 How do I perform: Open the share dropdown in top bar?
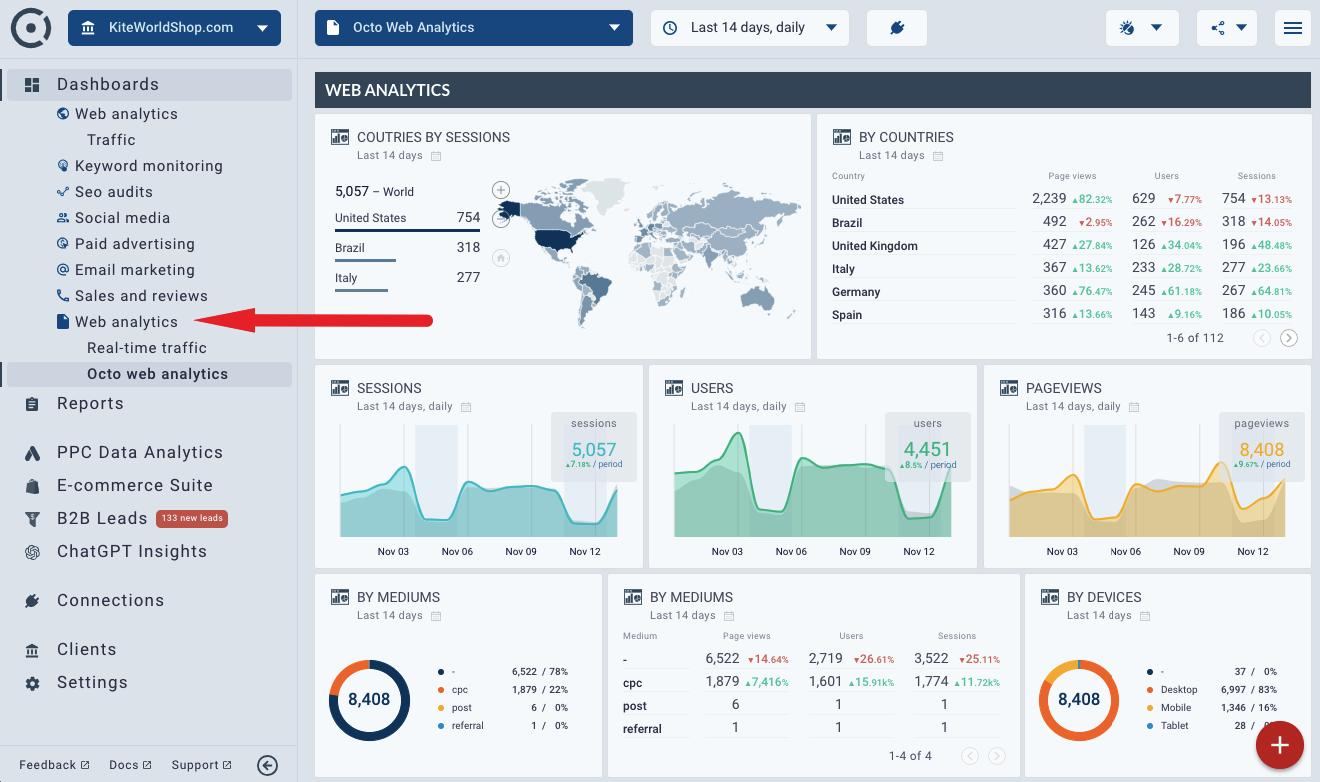[x=1227, y=28]
